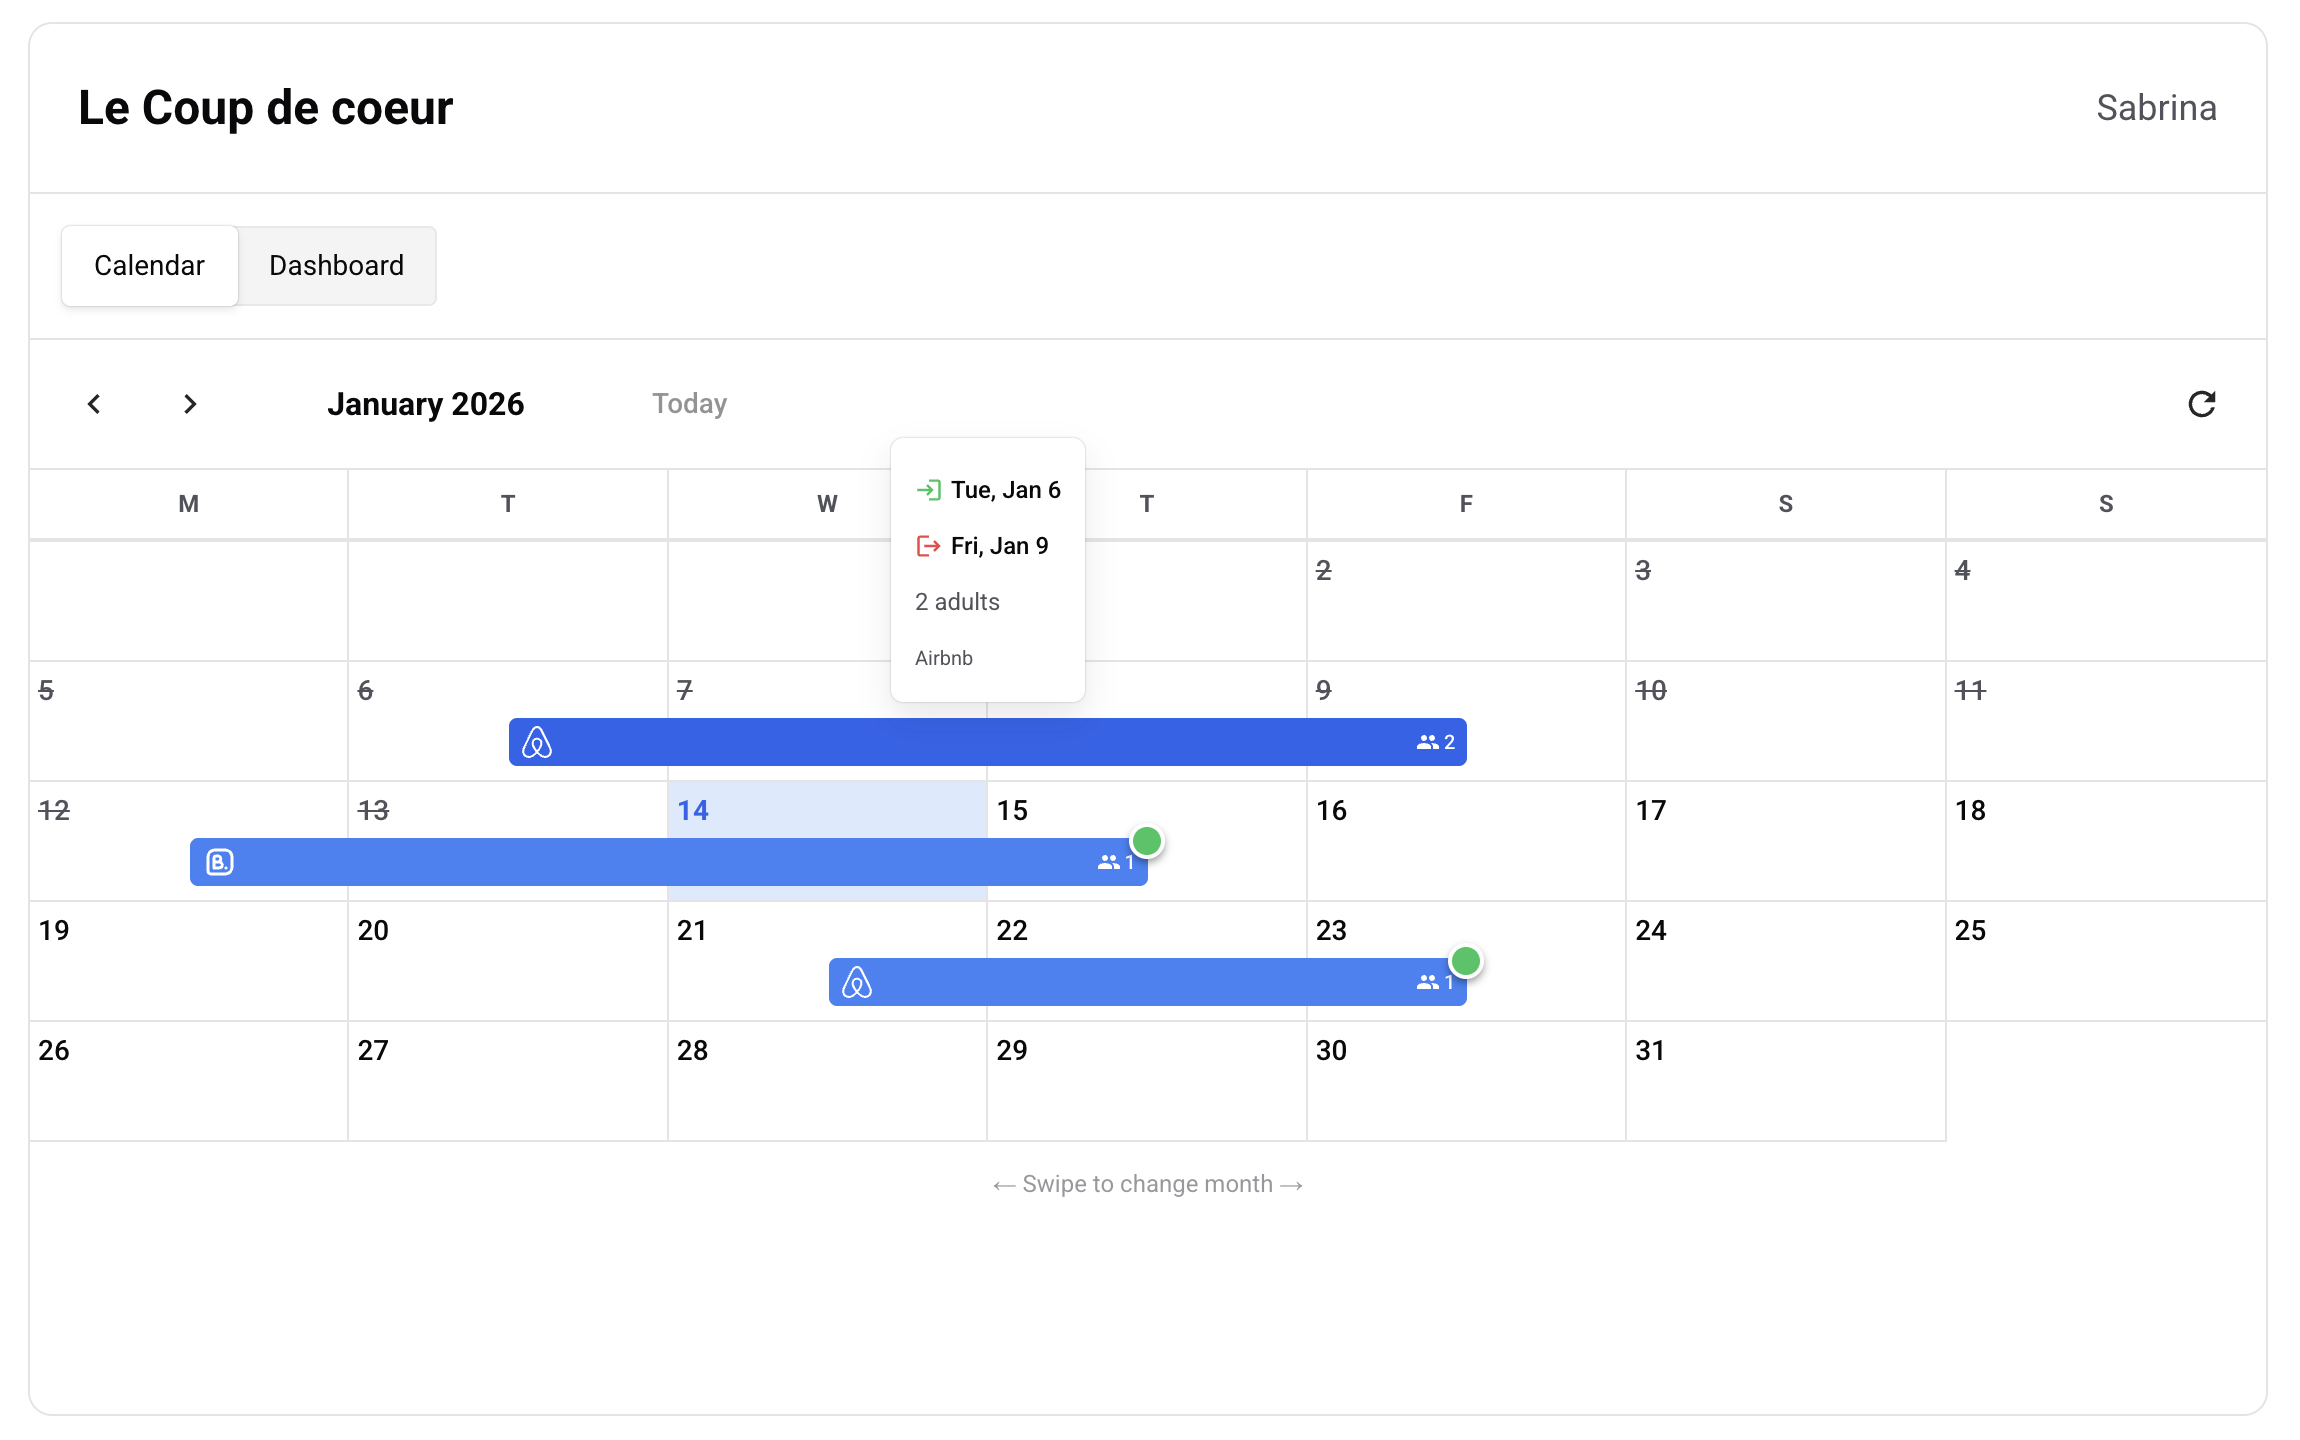The width and height of the screenshot is (2300, 1440).
Task: Open Sabrina user menu
Action: click(x=2156, y=108)
